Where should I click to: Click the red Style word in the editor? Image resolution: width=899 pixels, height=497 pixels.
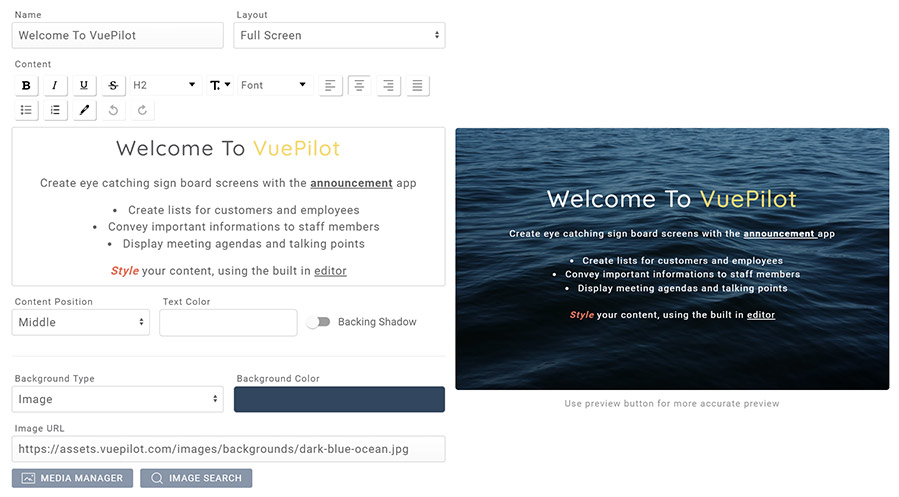tap(124, 271)
